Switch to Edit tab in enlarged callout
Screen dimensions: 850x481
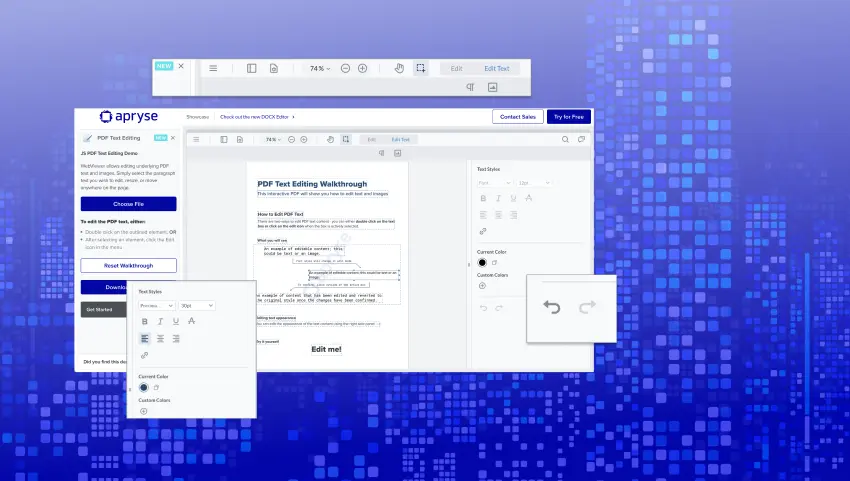pos(456,68)
